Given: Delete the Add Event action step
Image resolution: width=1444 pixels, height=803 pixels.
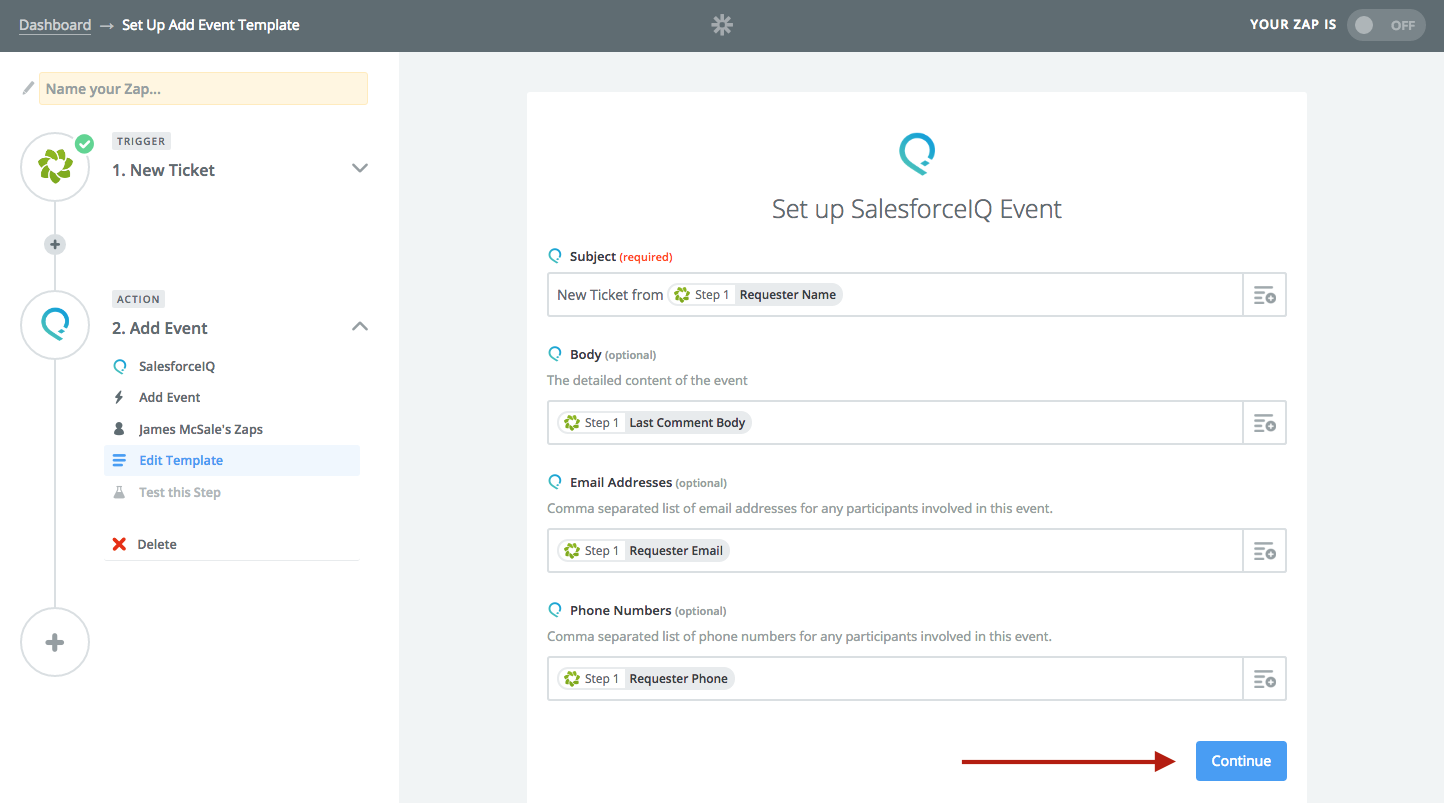Looking at the screenshot, I should click(x=157, y=545).
